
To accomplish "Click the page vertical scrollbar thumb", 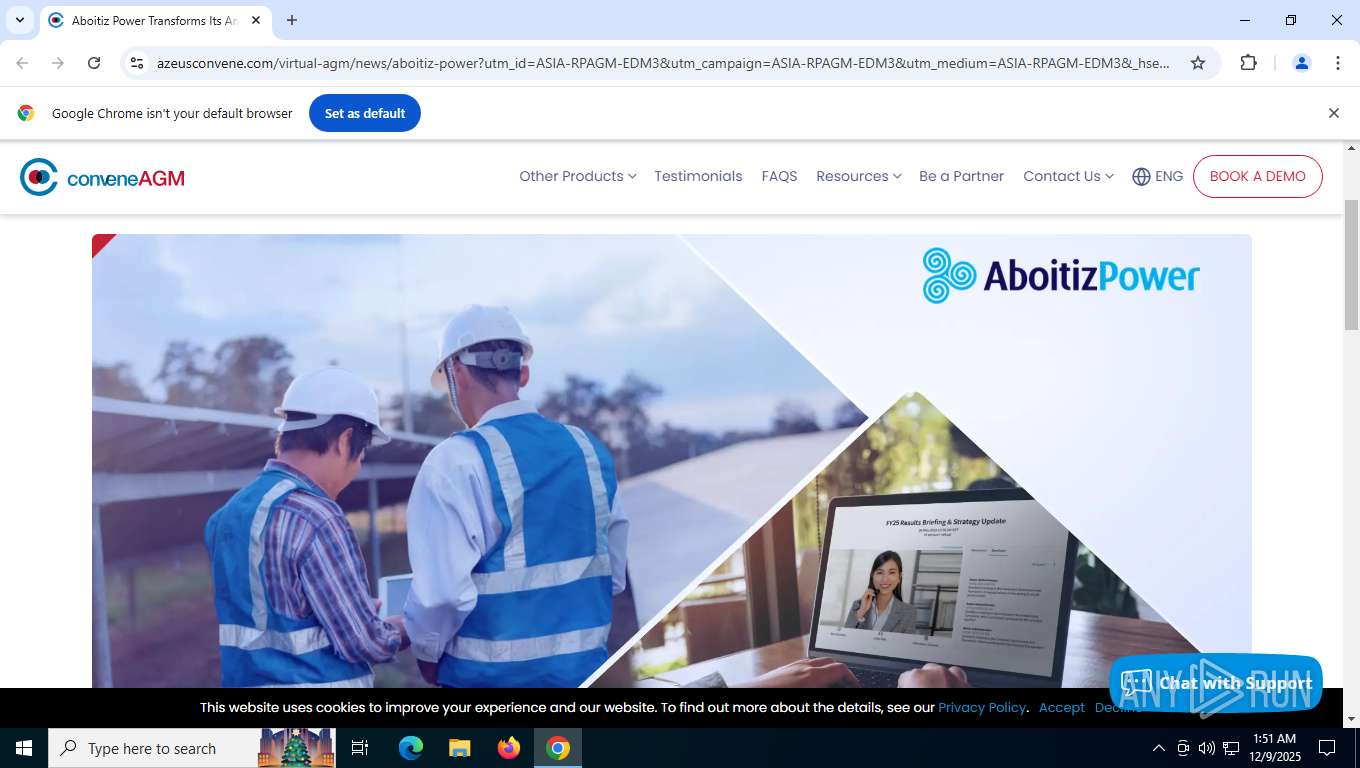I will [x=1351, y=264].
